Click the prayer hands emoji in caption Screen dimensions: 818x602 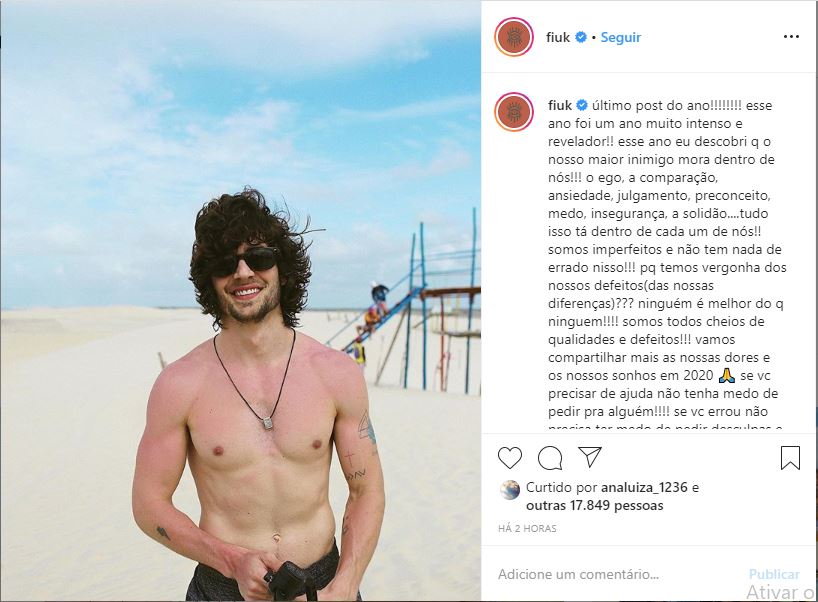[x=727, y=375]
